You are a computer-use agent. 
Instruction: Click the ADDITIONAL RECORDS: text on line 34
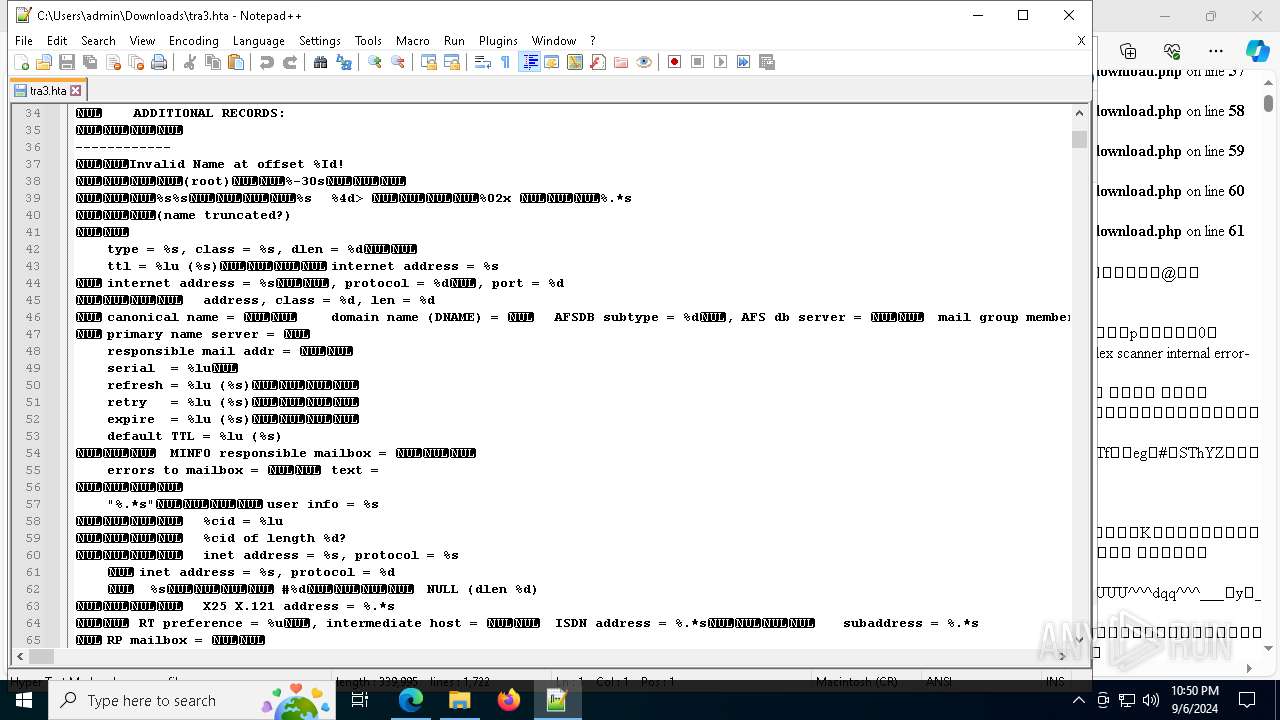(209, 113)
